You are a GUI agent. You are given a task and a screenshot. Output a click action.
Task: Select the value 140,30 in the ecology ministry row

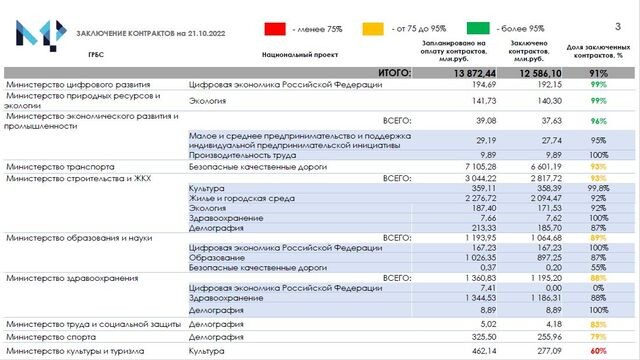point(550,101)
